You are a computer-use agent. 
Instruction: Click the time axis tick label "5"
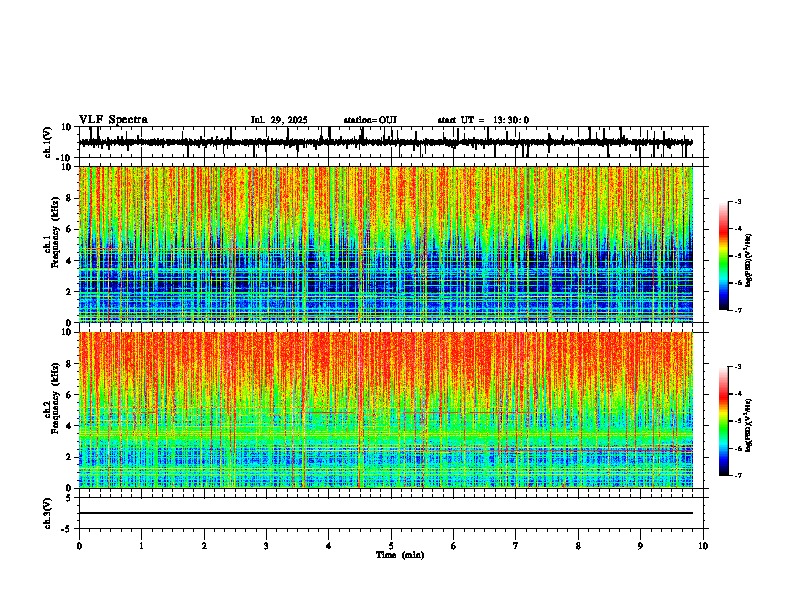tap(391, 546)
